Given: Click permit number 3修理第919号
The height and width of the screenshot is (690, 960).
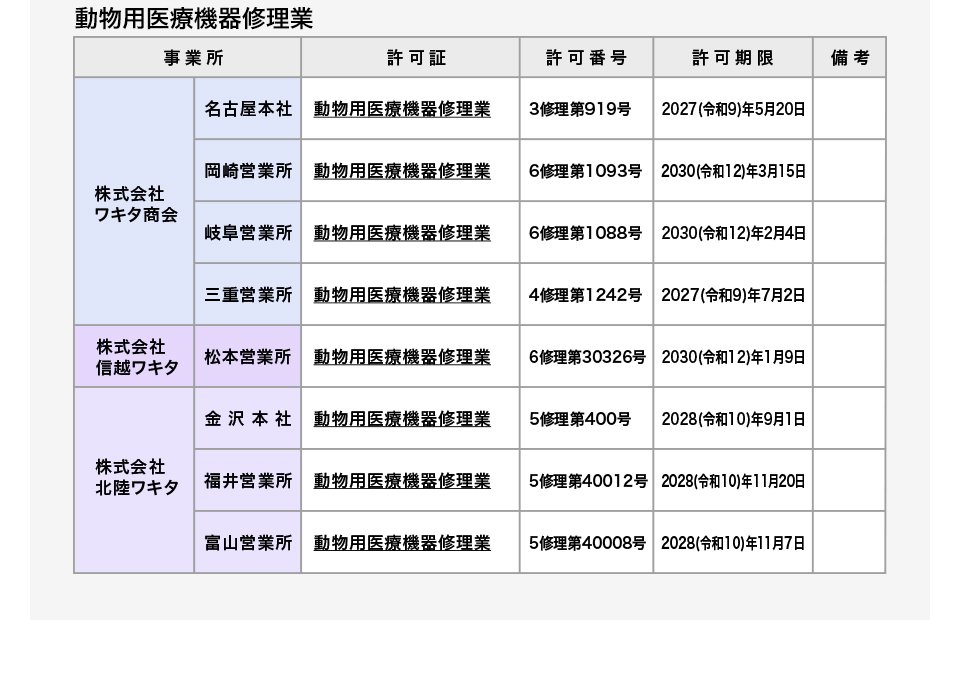Looking at the screenshot, I should (580, 109).
